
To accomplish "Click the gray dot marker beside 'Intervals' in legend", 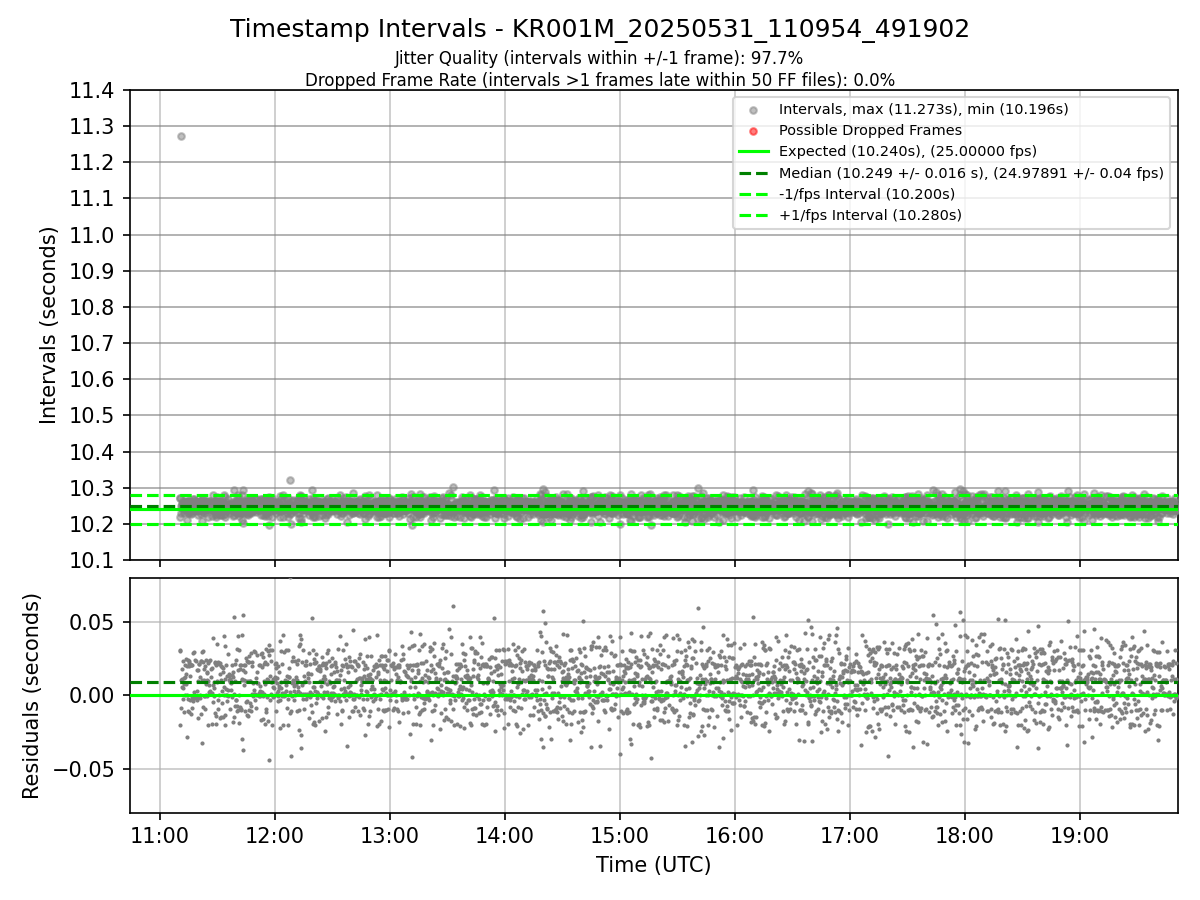I will (x=753, y=109).
